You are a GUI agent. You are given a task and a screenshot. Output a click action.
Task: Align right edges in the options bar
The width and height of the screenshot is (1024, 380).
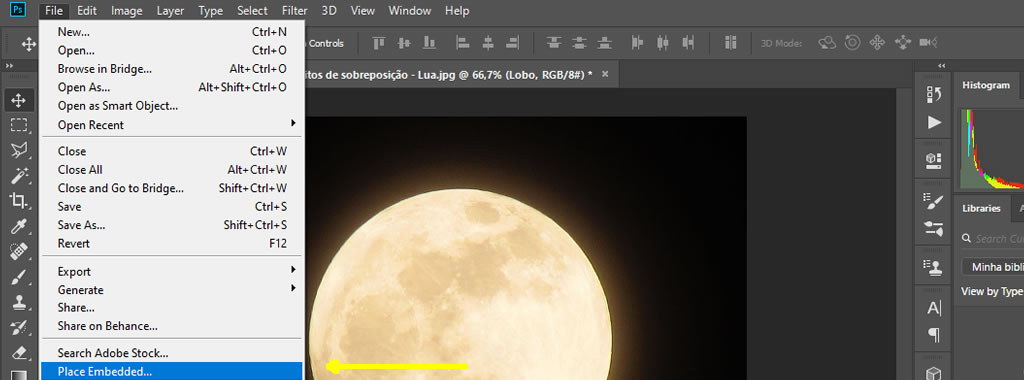pyautogui.click(x=513, y=43)
